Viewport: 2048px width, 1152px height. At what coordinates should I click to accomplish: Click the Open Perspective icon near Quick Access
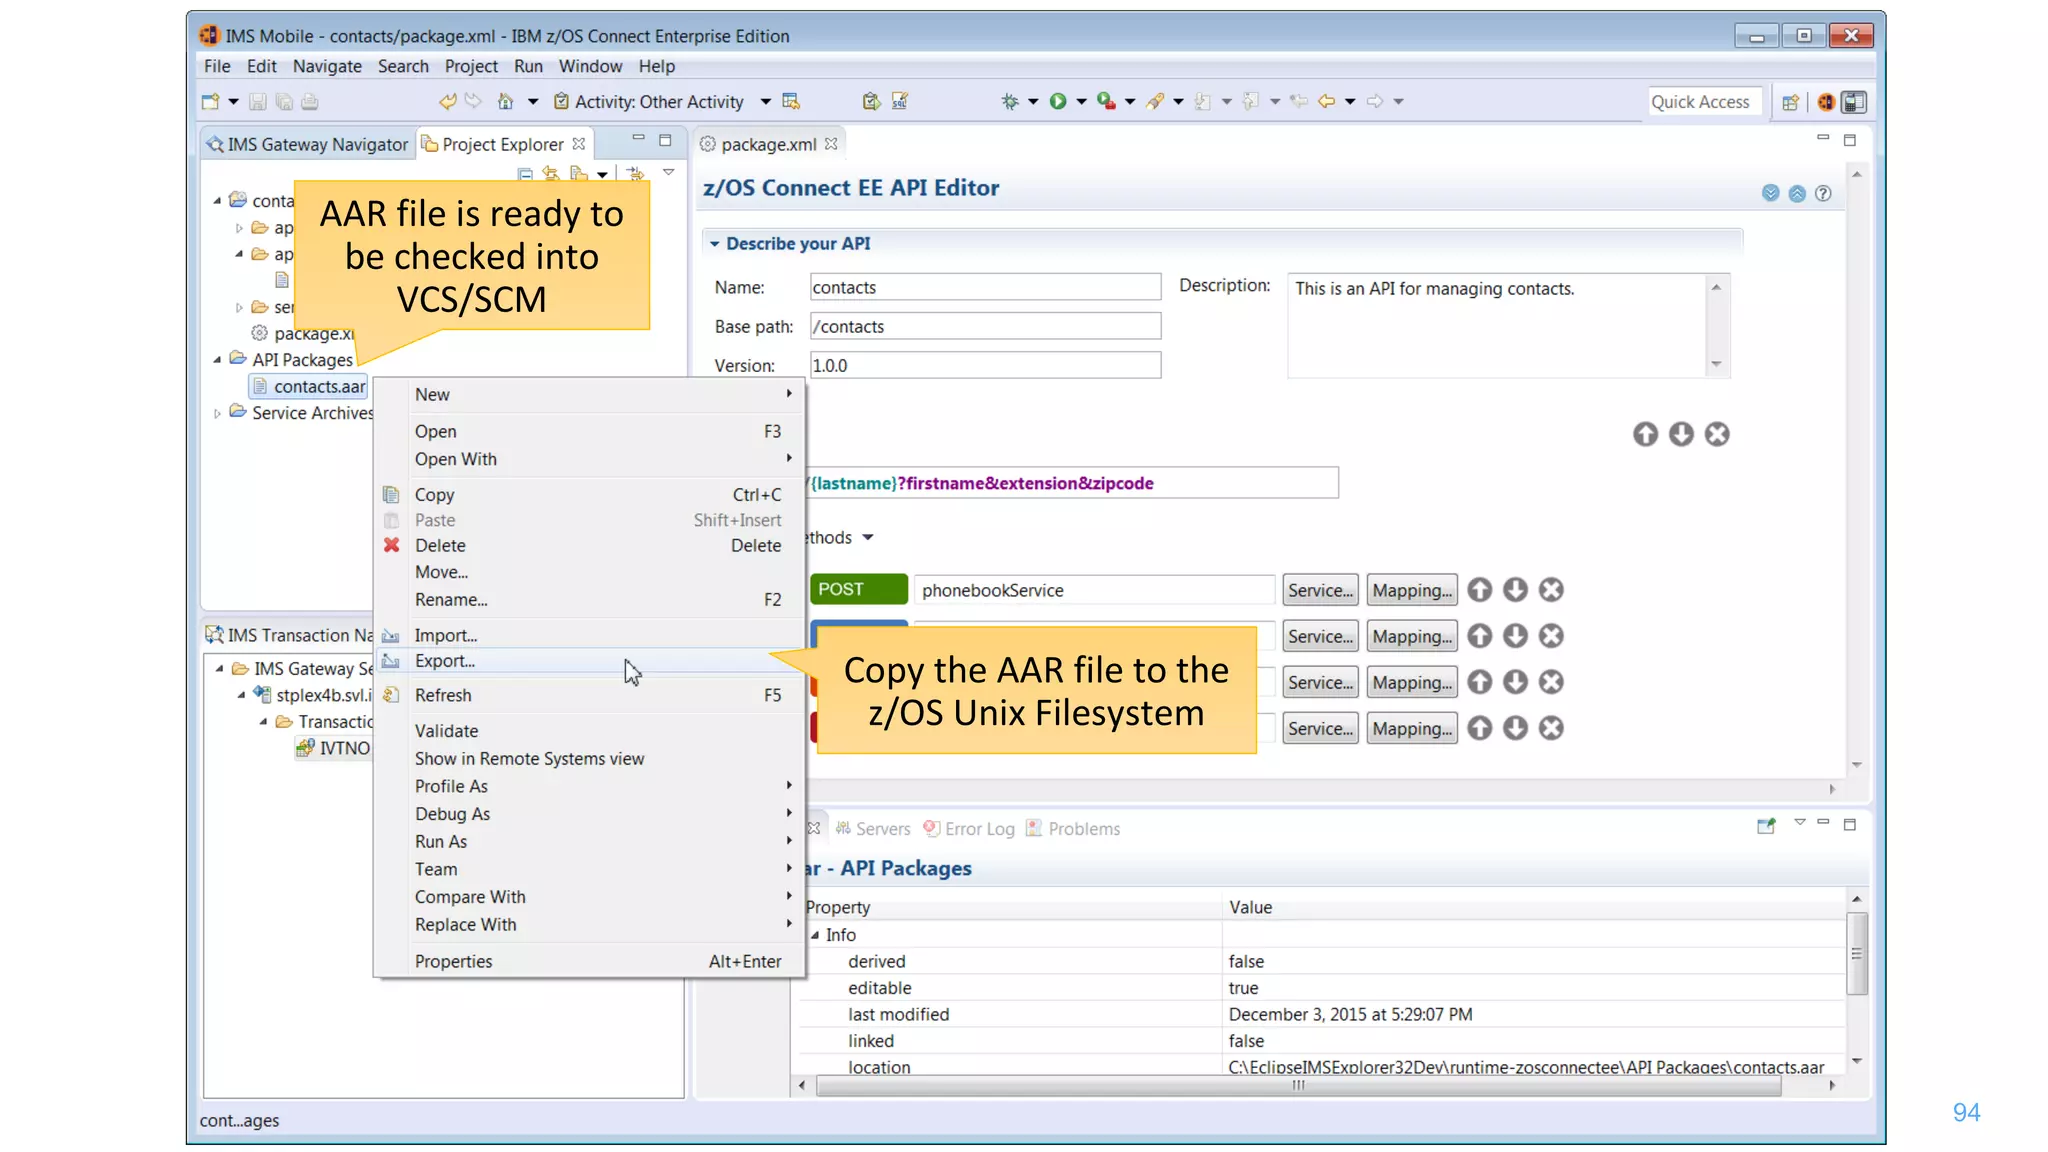pyautogui.click(x=1790, y=102)
